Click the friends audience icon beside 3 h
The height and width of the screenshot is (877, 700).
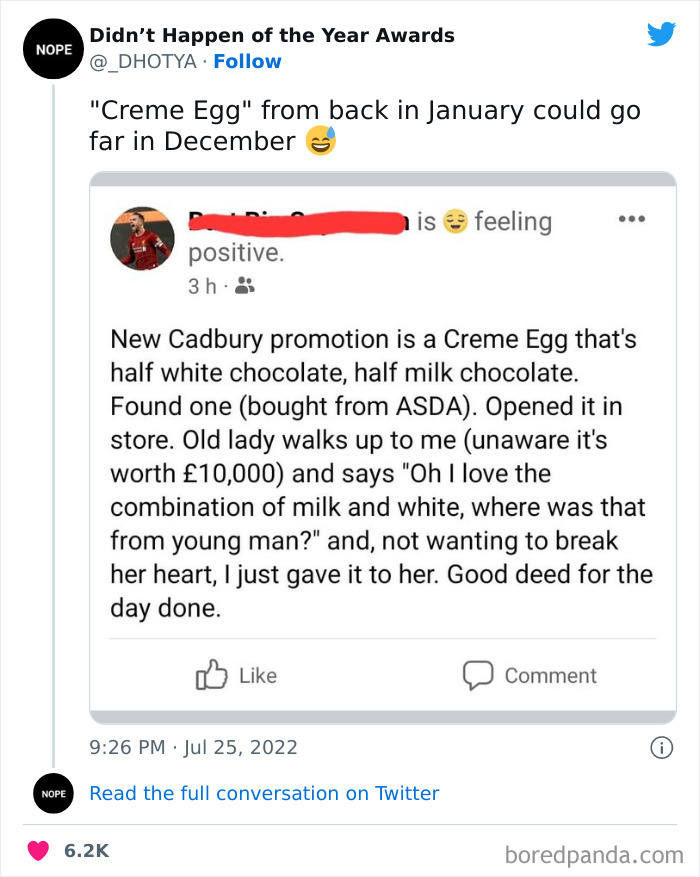[242, 287]
